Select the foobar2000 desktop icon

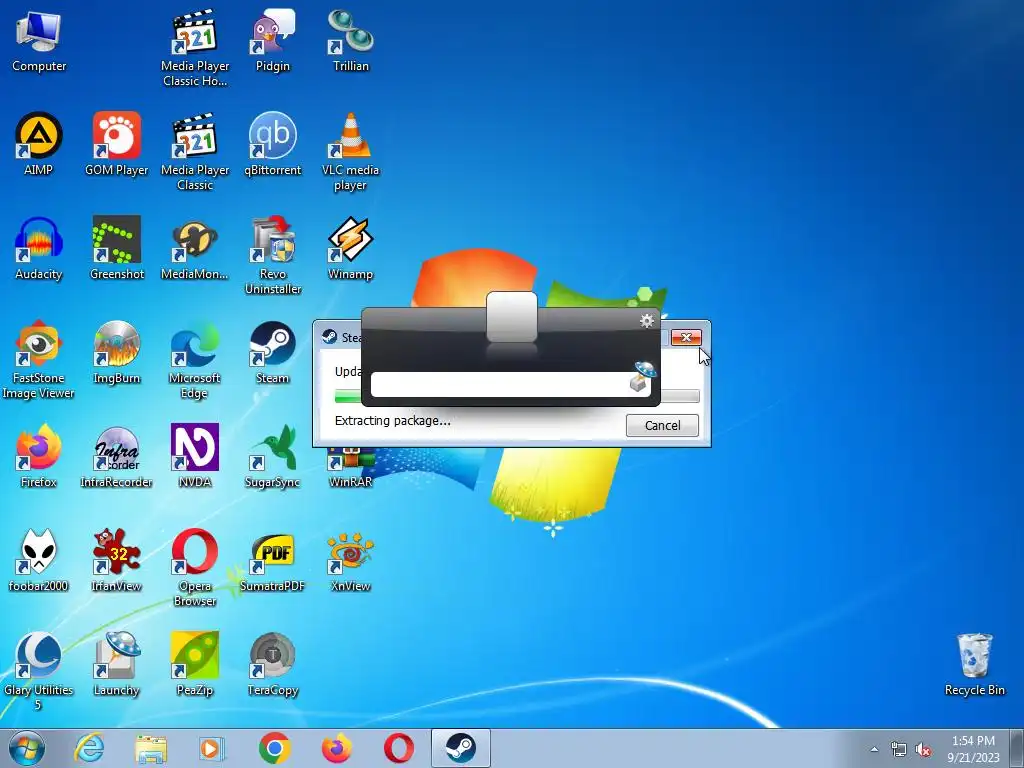(39, 560)
